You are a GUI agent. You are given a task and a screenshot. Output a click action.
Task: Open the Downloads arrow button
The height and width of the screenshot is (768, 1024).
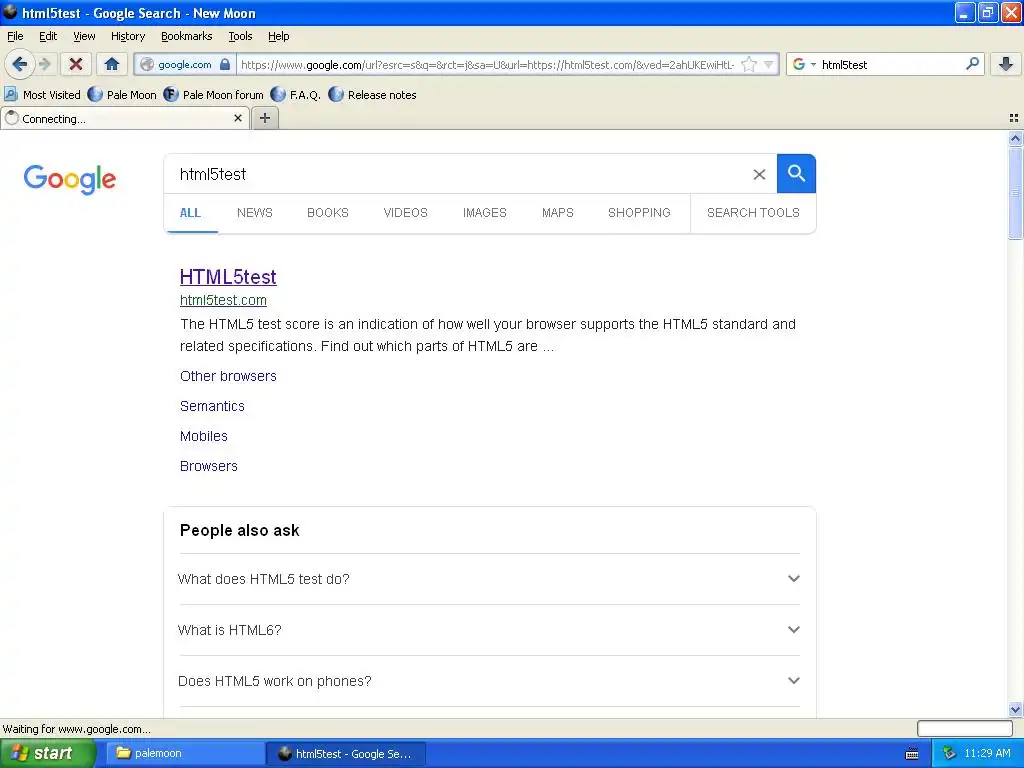(x=1006, y=64)
